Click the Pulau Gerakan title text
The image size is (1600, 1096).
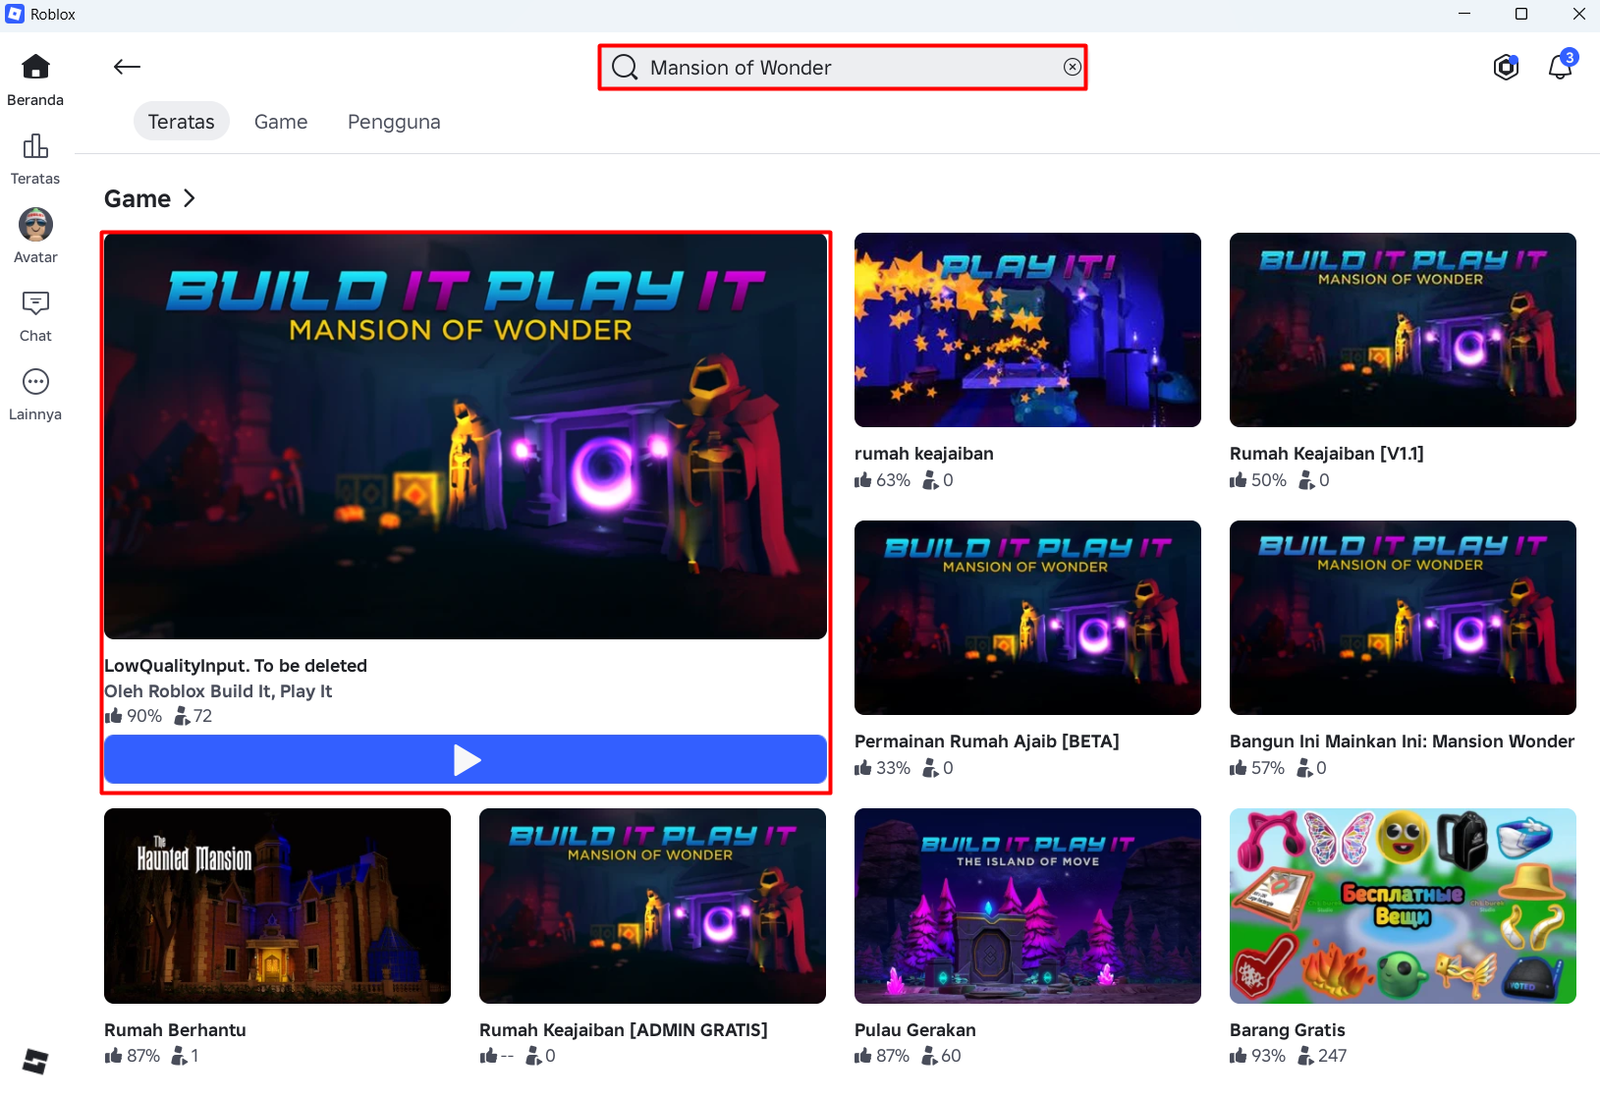(x=915, y=1030)
